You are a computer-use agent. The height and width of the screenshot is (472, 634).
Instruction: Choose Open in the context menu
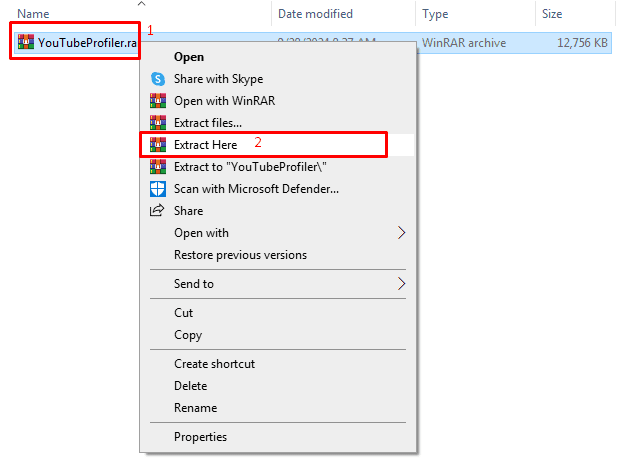(x=277, y=57)
